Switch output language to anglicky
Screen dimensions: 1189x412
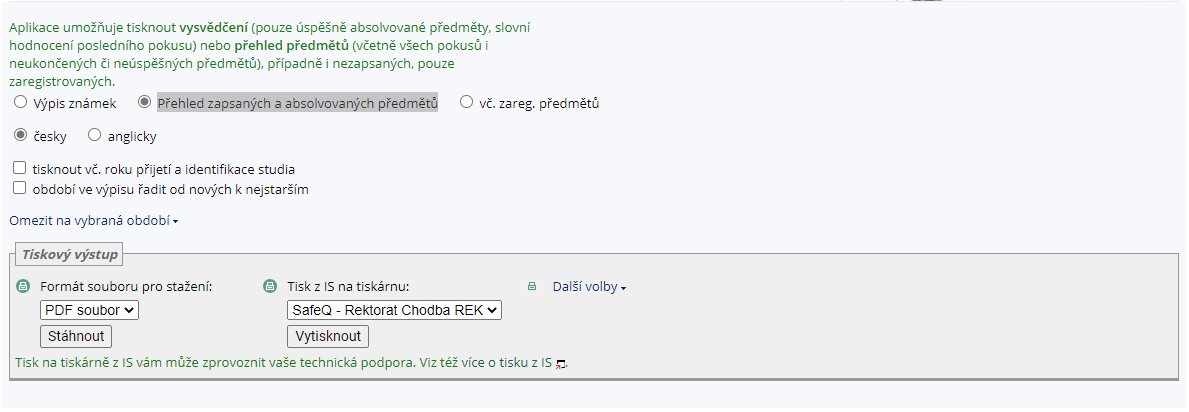coord(94,135)
